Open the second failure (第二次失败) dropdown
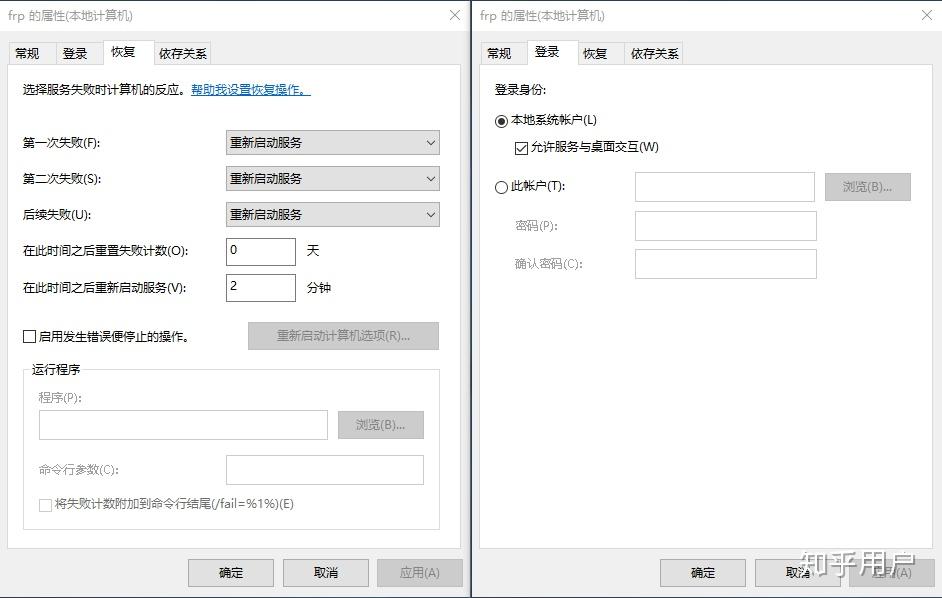 [x=332, y=178]
